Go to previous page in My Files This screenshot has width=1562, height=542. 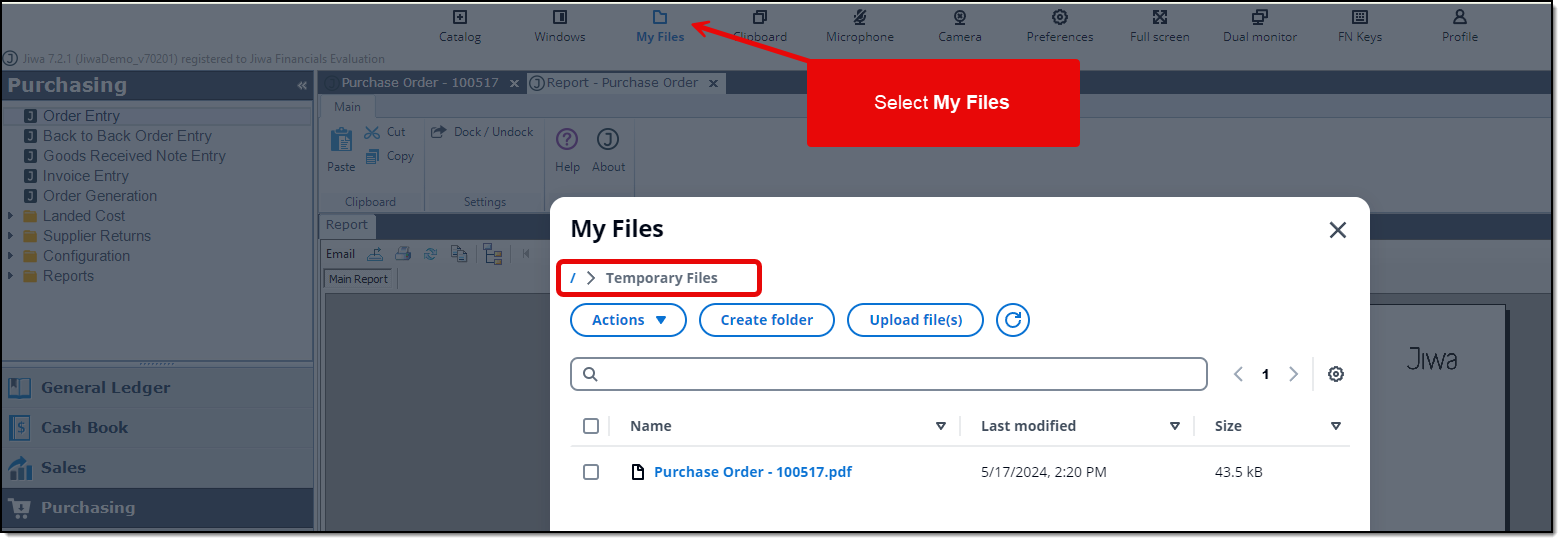[1238, 374]
